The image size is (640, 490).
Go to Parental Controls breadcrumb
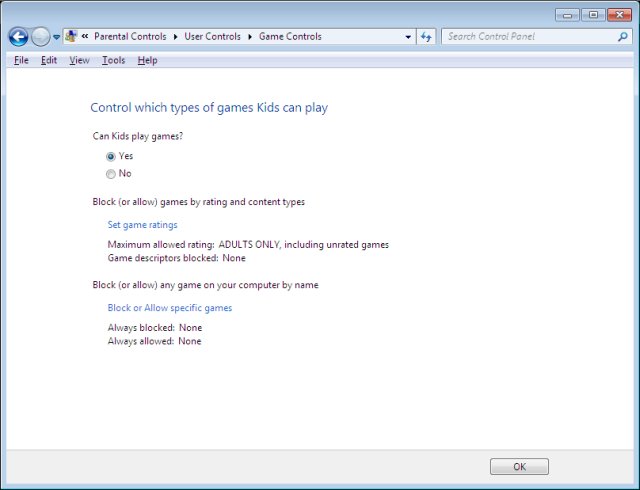[x=130, y=36]
